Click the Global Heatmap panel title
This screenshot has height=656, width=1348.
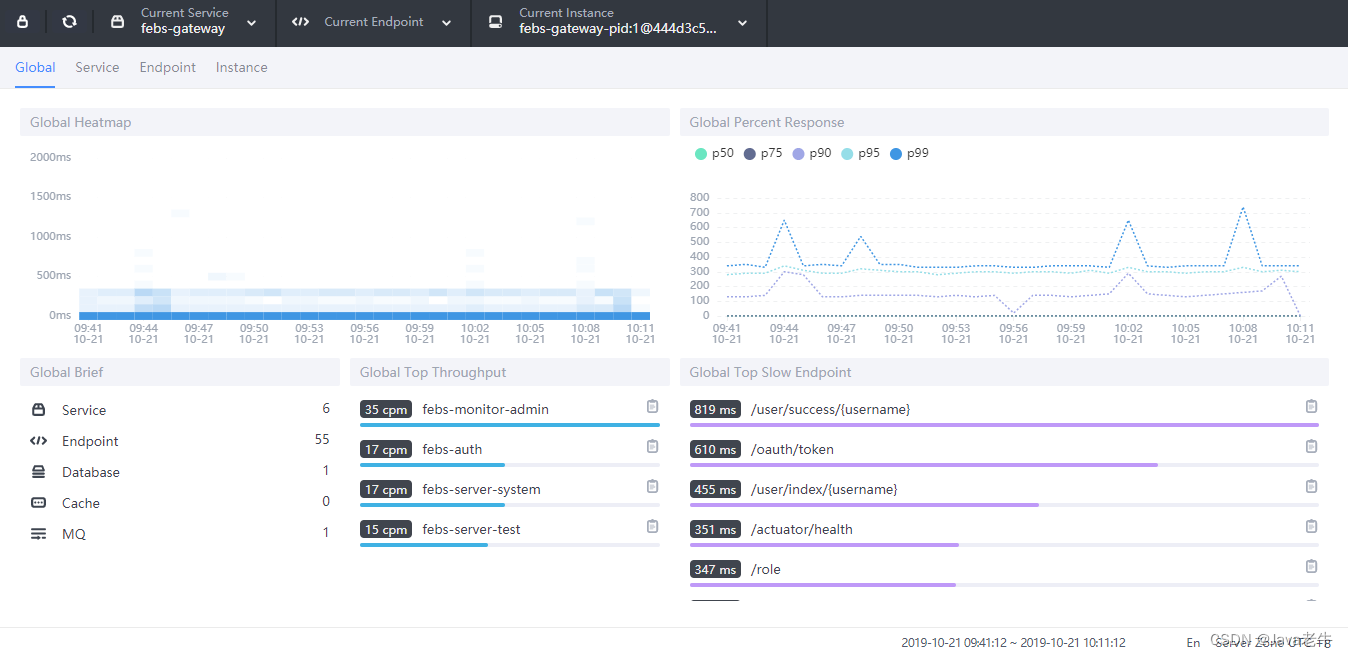click(x=81, y=122)
